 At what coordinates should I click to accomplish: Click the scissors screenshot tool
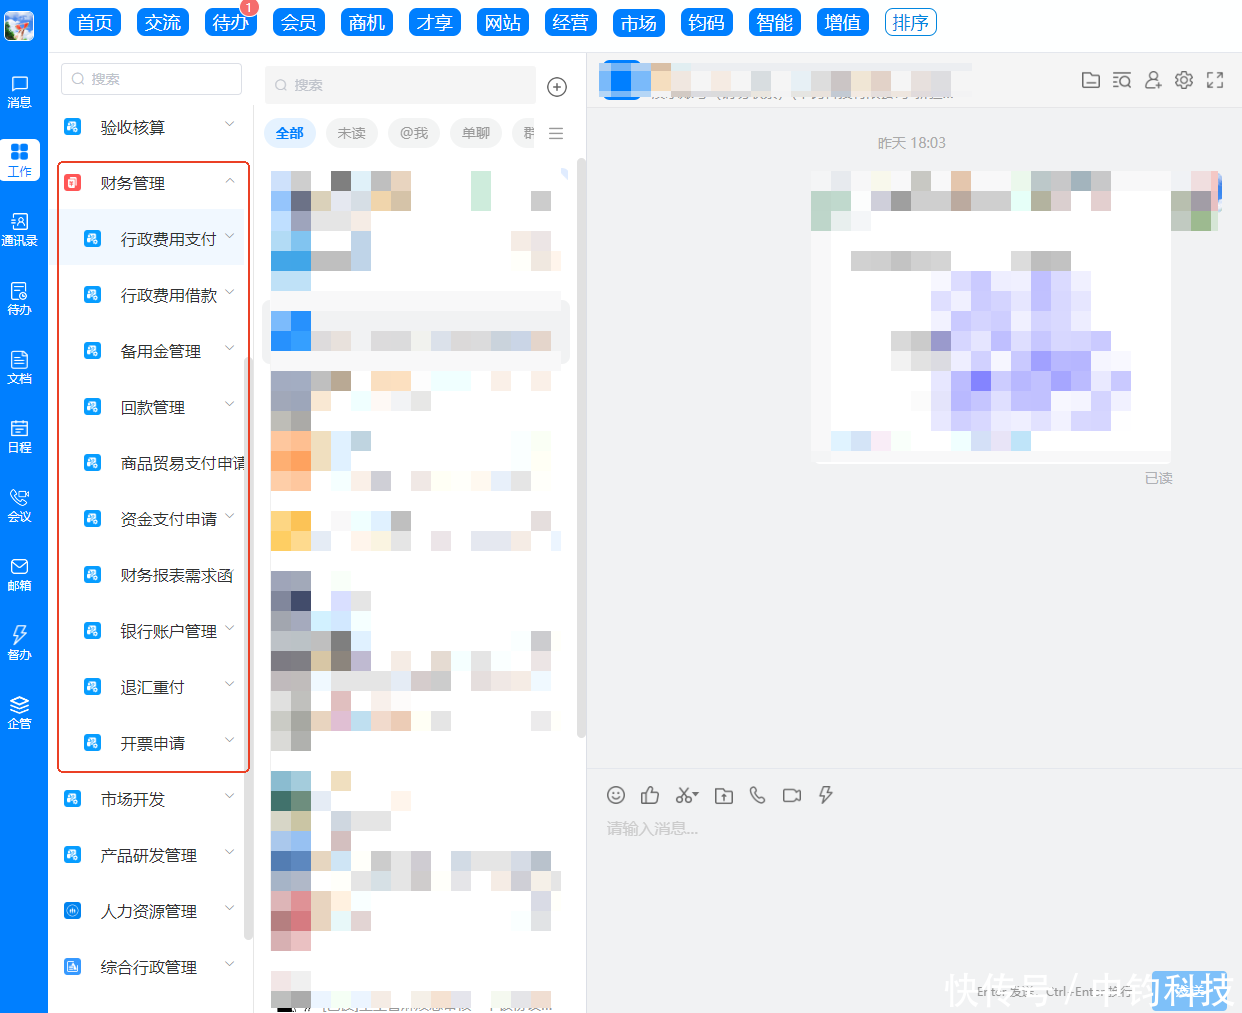tap(687, 795)
